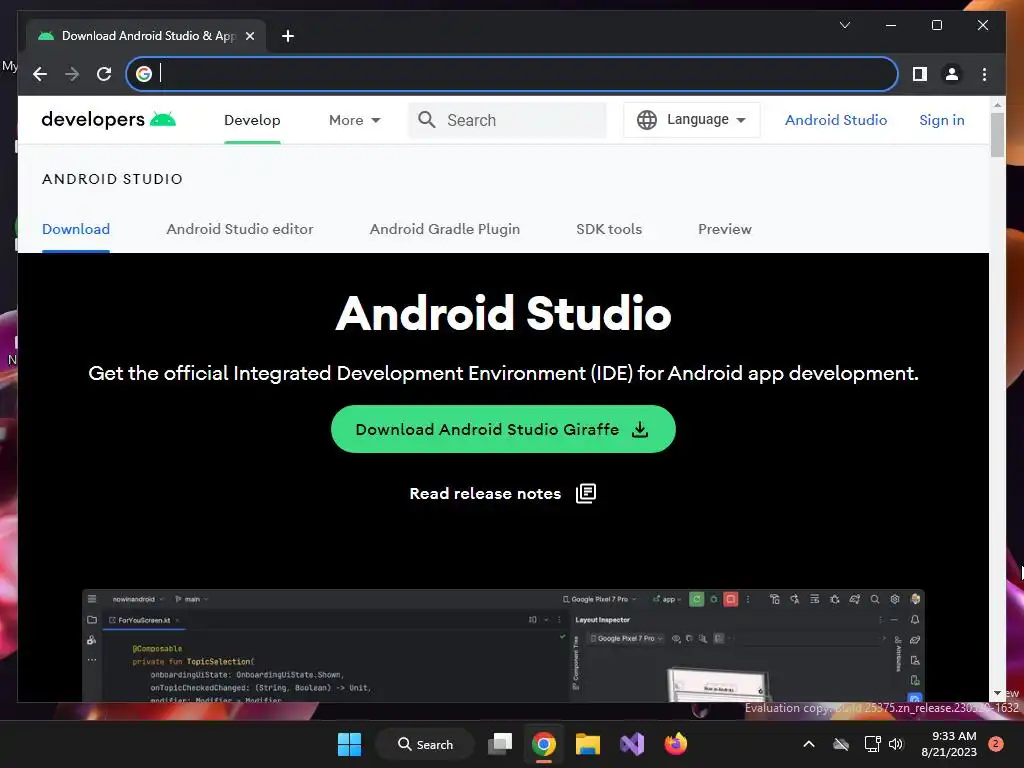The width and height of the screenshot is (1024, 768).
Task: Click the volume speaker tray icon
Action: coord(896,744)
